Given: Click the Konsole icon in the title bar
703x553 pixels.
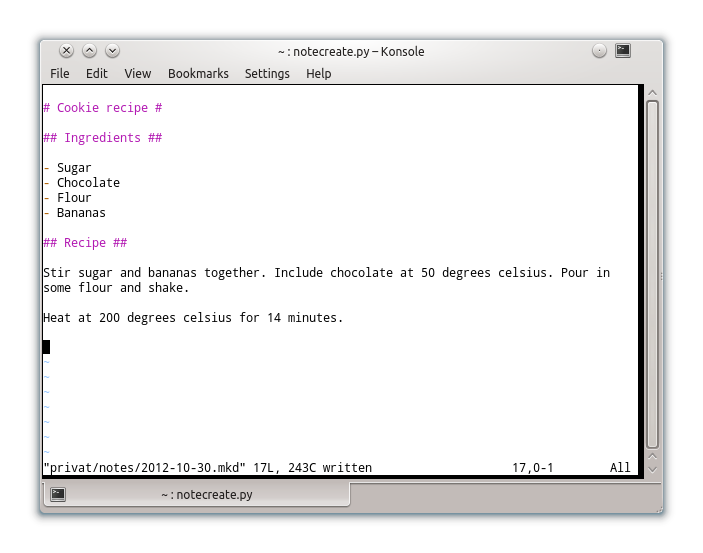Looking at the screenshot, I should point(623,51).
